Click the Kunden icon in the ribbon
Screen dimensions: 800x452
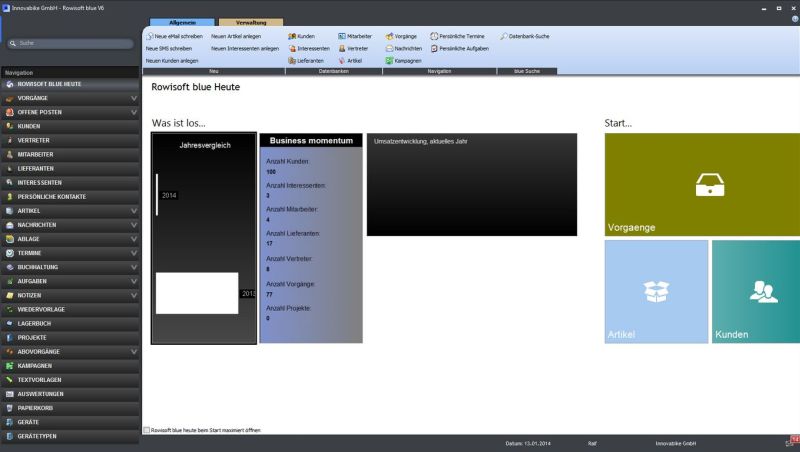[292, 36]
